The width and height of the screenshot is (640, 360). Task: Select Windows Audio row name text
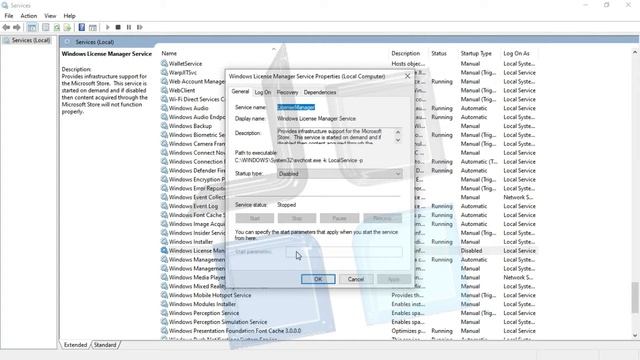(x=189, y=108)
